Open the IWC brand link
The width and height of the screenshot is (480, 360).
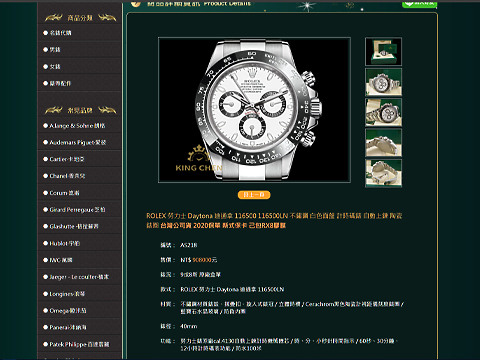(x=61, y=260)
